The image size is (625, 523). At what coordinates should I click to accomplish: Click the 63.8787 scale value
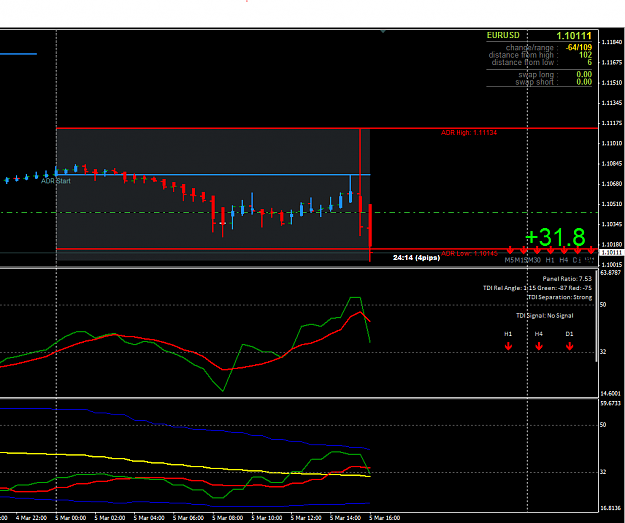[x=610, y=273]
